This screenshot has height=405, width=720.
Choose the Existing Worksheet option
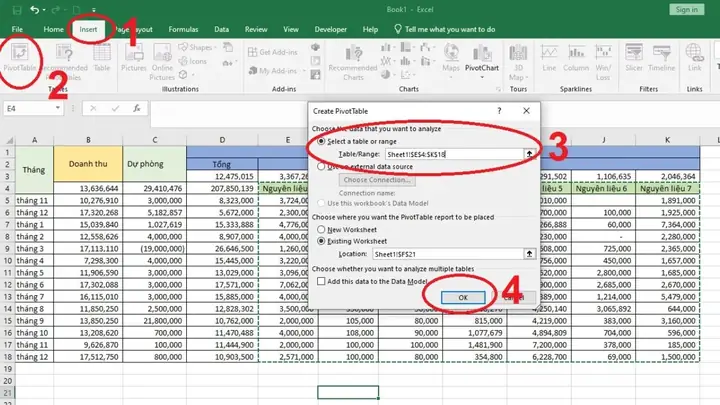click(x=321, y=241)
